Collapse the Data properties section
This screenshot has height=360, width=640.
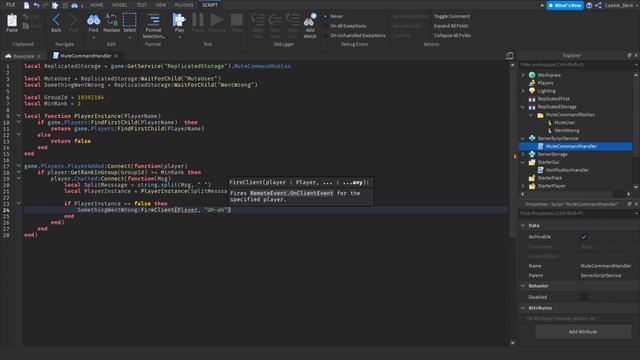[x=523, y=225]
